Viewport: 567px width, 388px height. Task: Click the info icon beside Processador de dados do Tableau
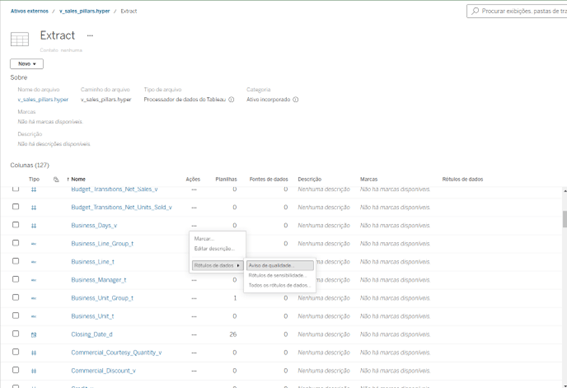click(x=231, y=99)
